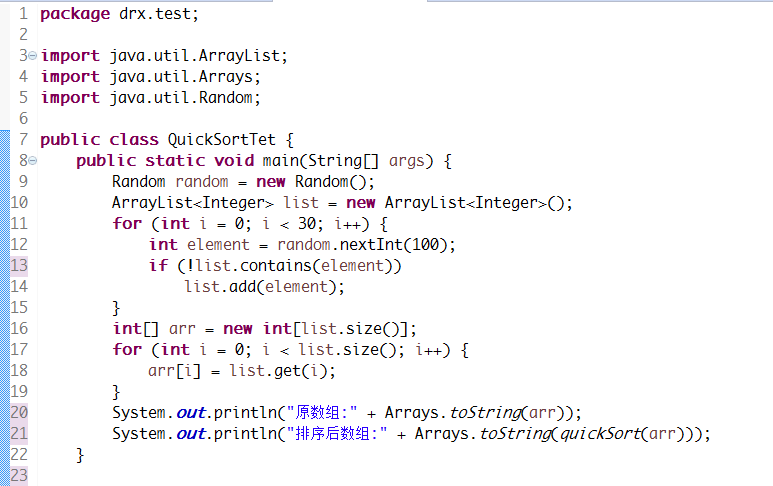Click the list.add(element) statement
The height and width of the screenshot is (486, 773).
click(x=264, y=286)
